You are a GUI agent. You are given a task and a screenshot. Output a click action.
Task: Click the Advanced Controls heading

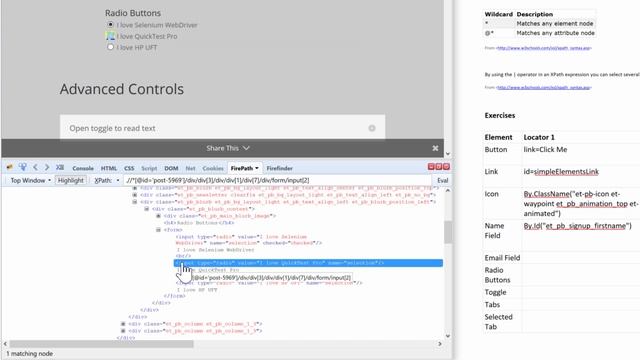click(x=122, y=89)
